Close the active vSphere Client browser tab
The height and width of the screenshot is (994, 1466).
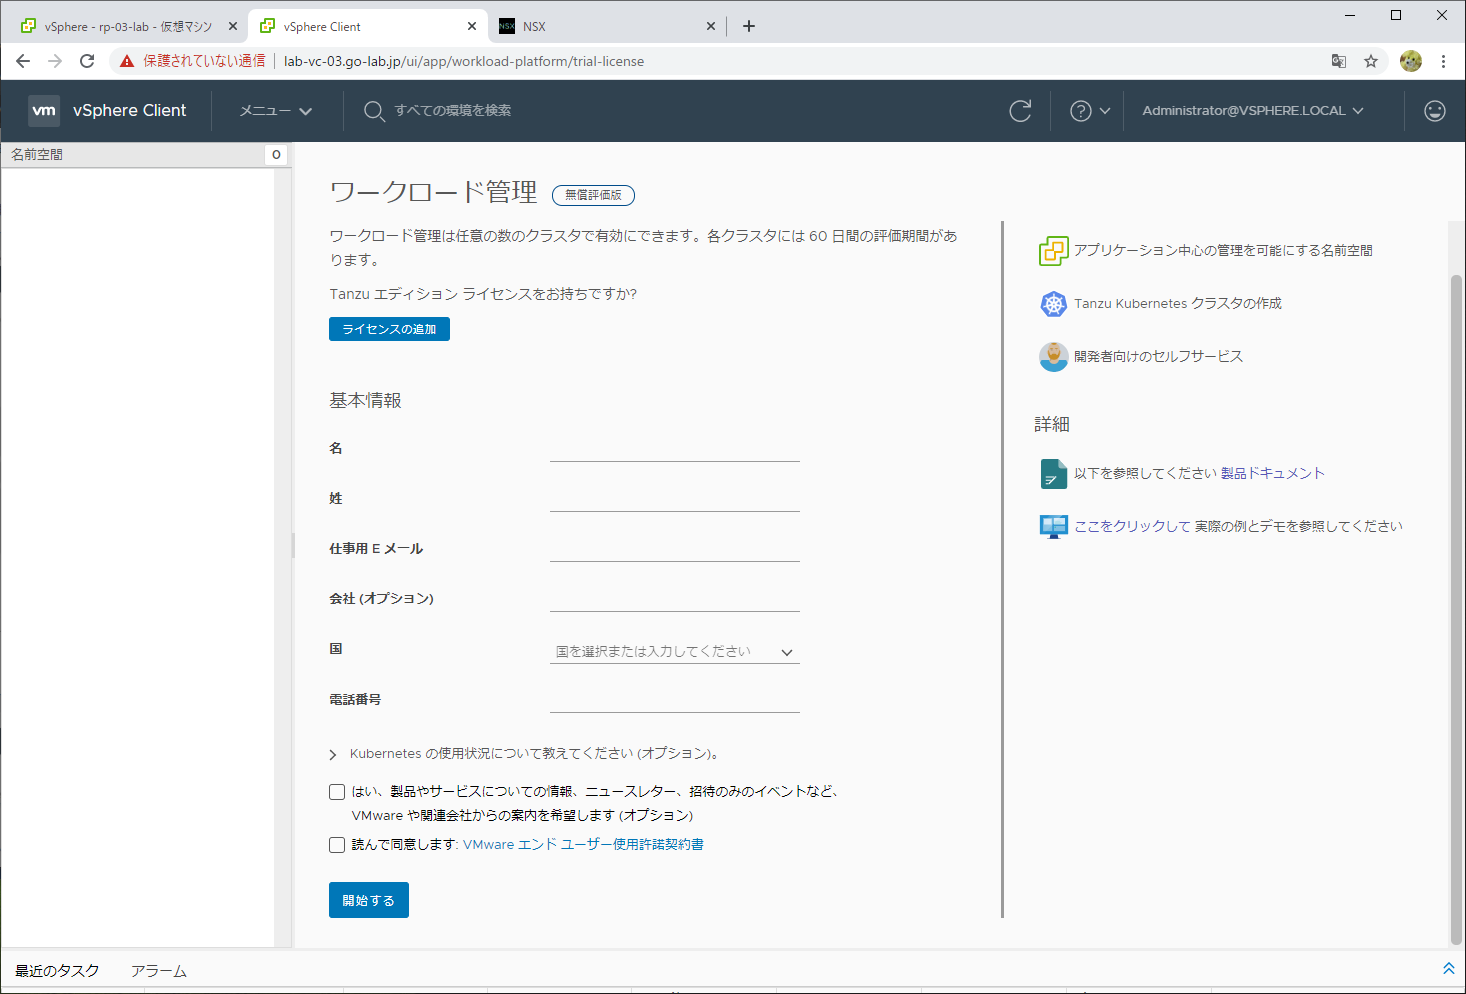click(472, 26)
